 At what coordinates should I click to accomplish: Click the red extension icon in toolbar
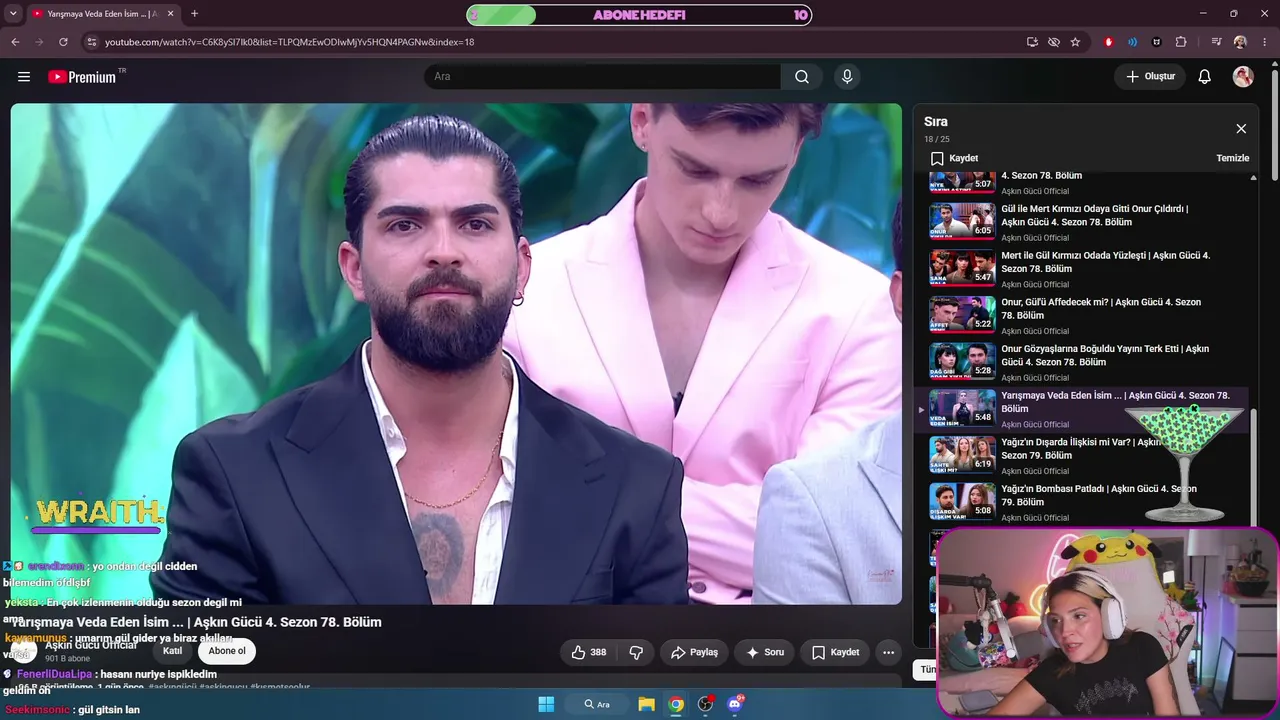tap(1108, 42)
